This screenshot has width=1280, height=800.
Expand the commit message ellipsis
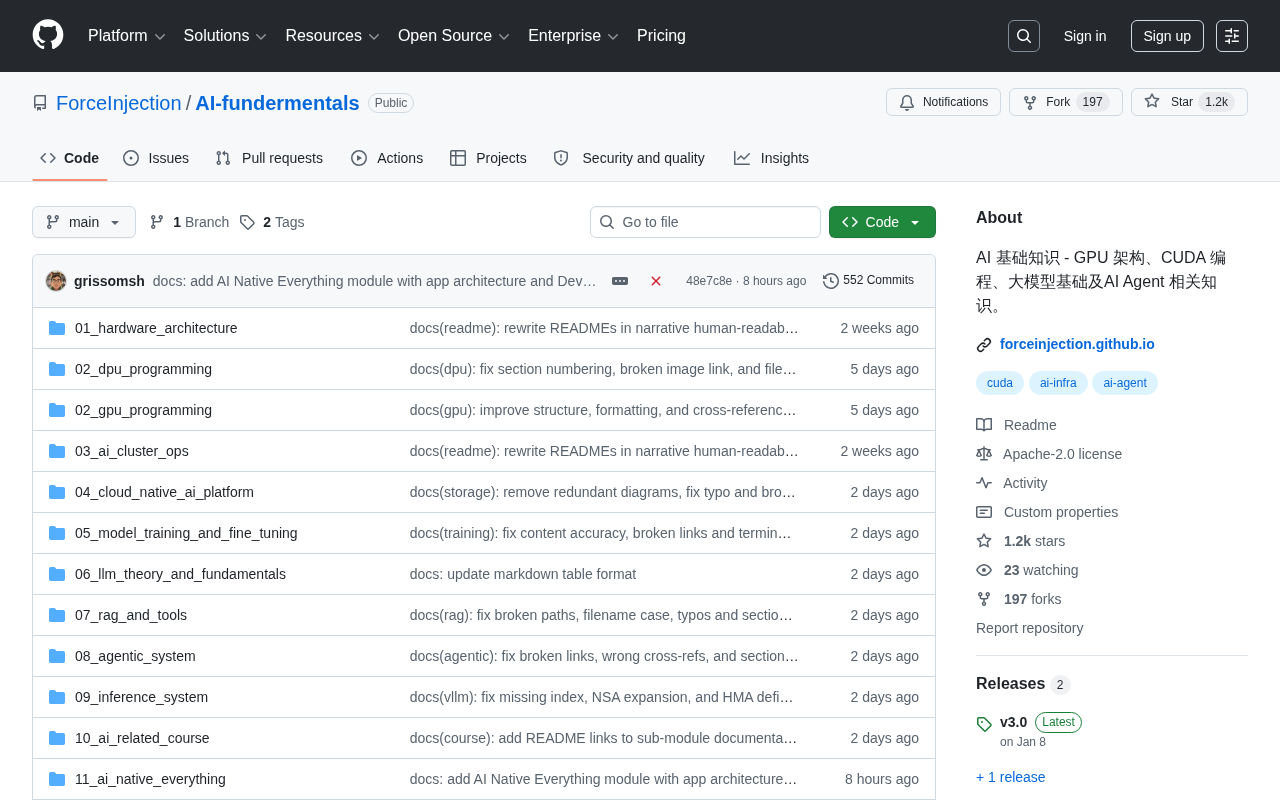point(620,281)
